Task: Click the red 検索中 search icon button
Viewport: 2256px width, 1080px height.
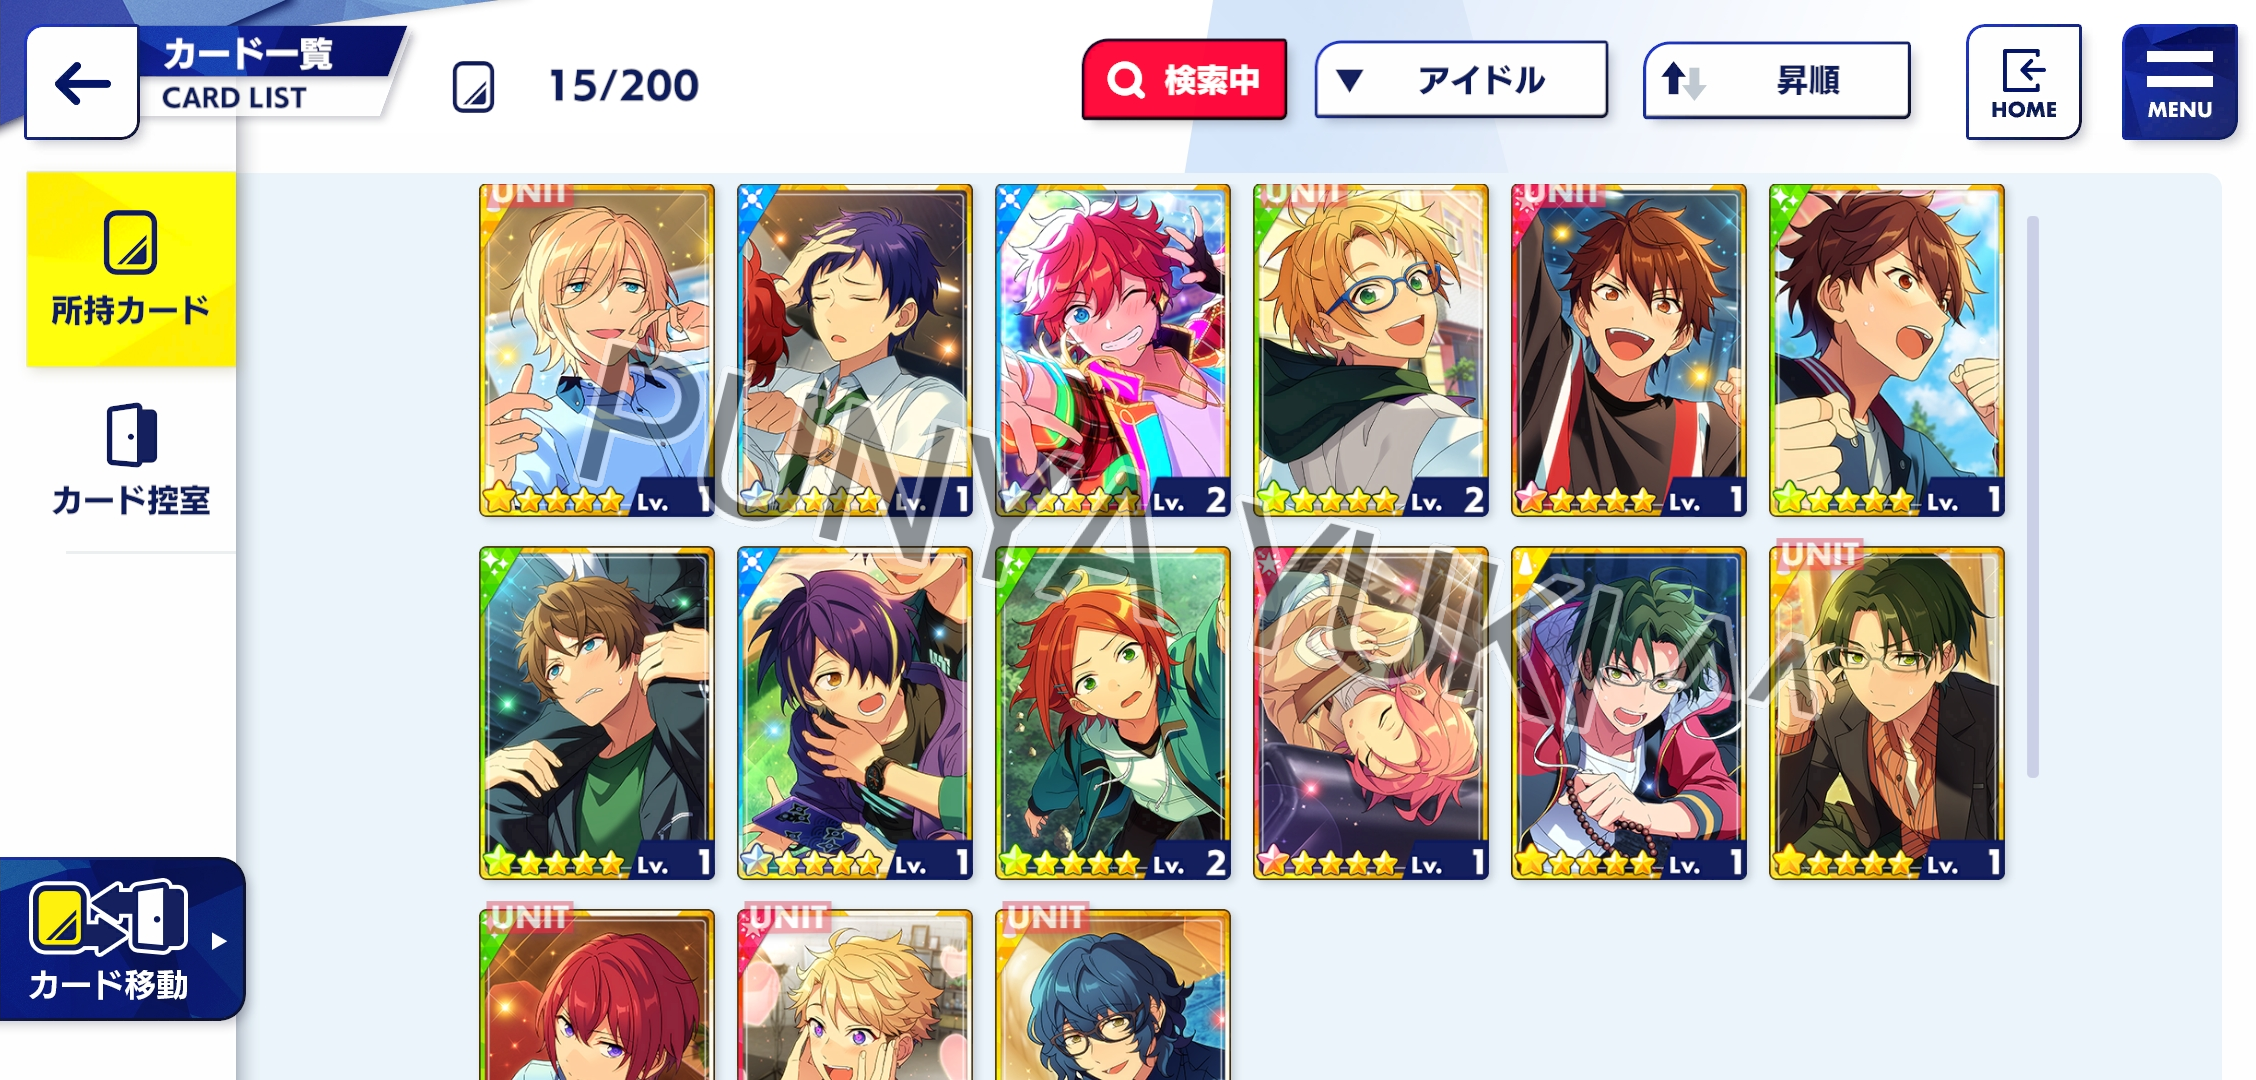Action: tap(1184, 80)
